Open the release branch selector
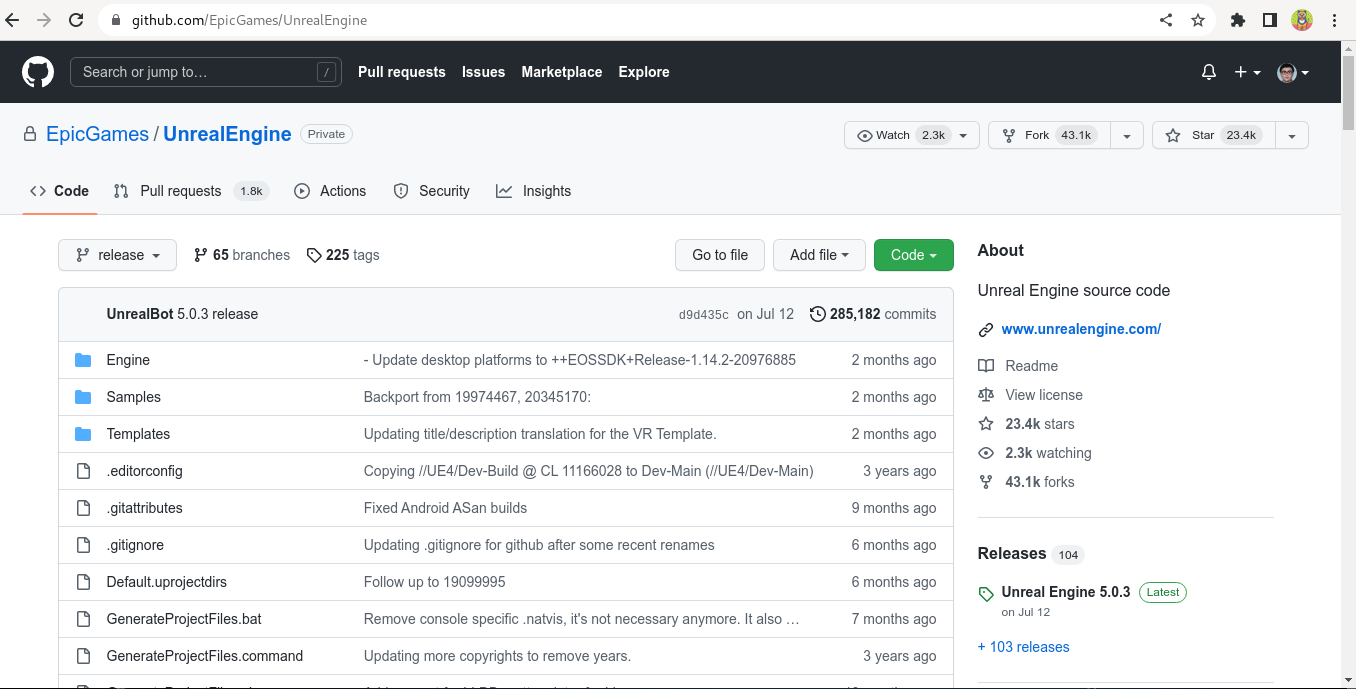This screenshot has width=1356, height=689. point(117,255)
